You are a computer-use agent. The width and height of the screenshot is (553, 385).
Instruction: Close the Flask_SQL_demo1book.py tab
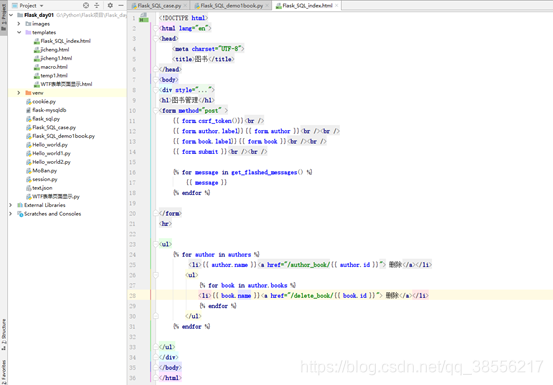click(267, 6)
